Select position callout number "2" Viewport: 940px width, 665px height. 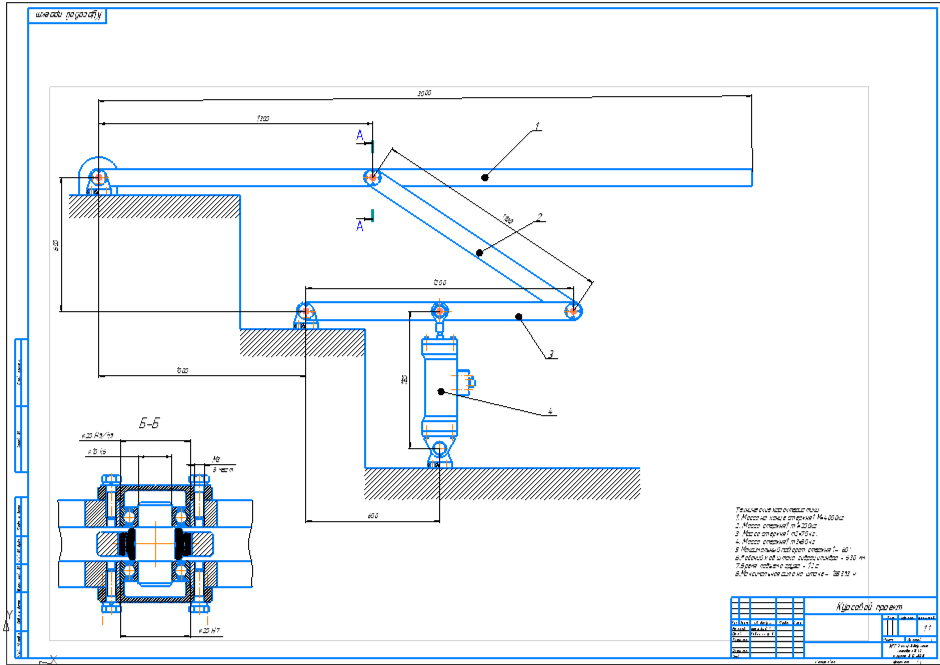pyautogui.click(x=539, y=217)
